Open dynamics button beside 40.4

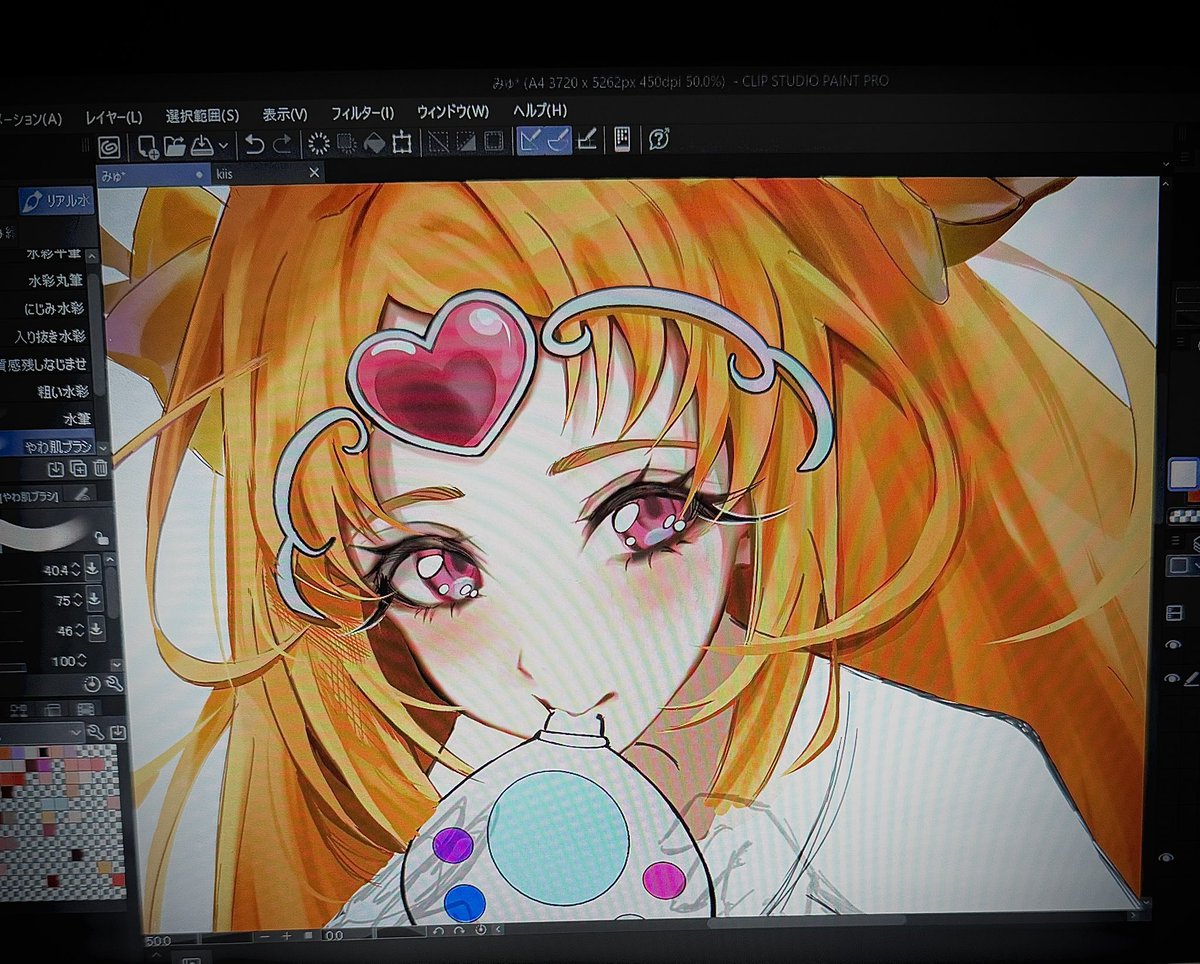[94, 569]
